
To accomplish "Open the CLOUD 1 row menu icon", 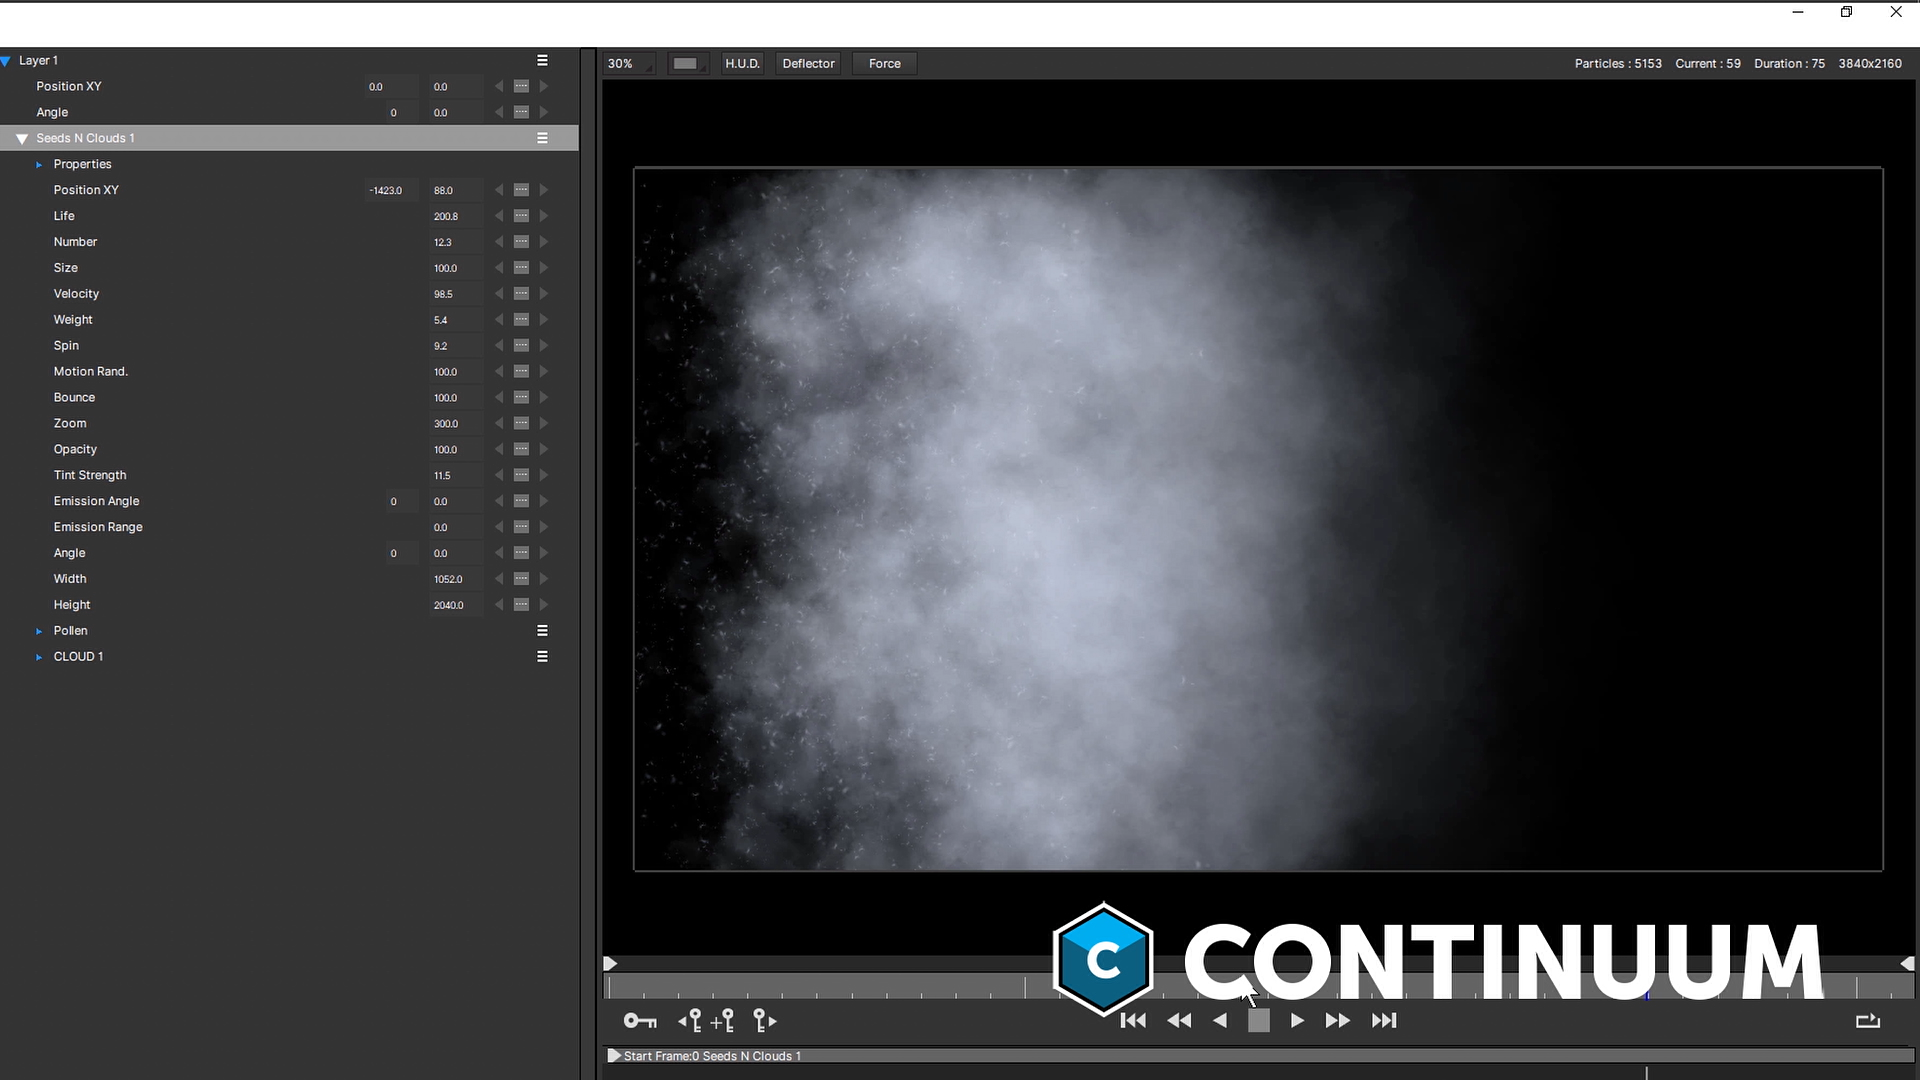I will click(x=542, y=656).
